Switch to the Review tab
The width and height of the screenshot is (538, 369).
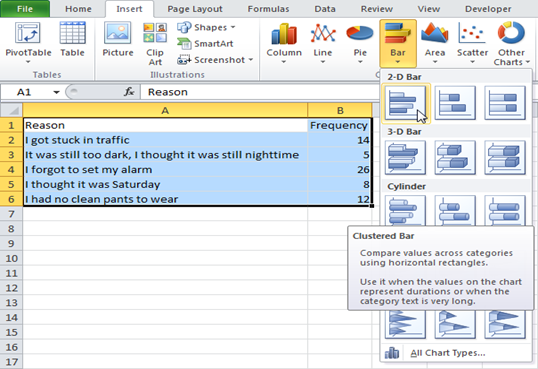[376, 9]
